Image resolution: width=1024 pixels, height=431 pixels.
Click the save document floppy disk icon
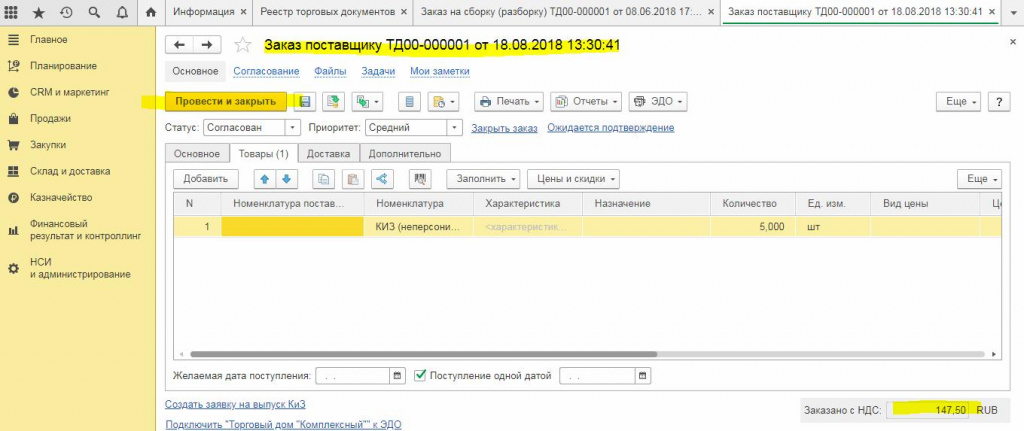[305, 102]
